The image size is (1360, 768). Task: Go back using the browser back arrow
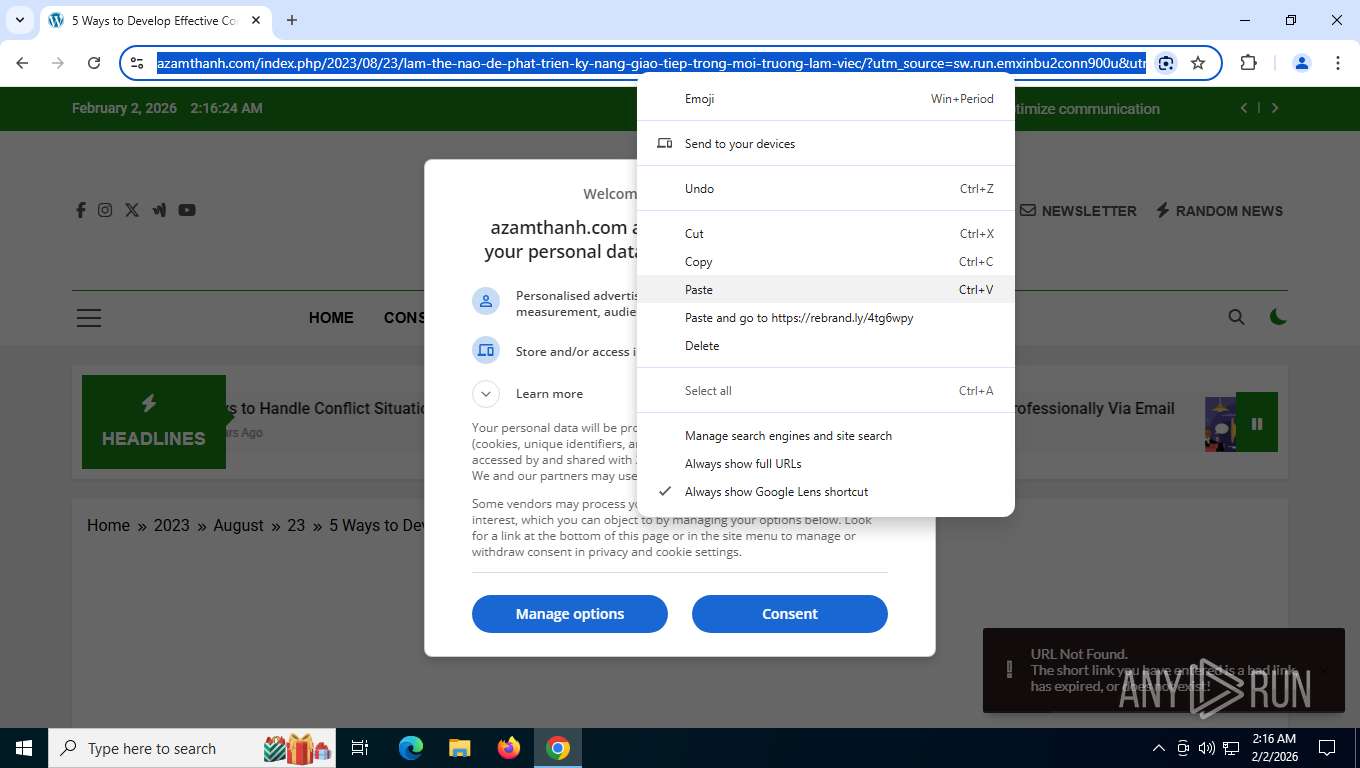click(22, 63)
